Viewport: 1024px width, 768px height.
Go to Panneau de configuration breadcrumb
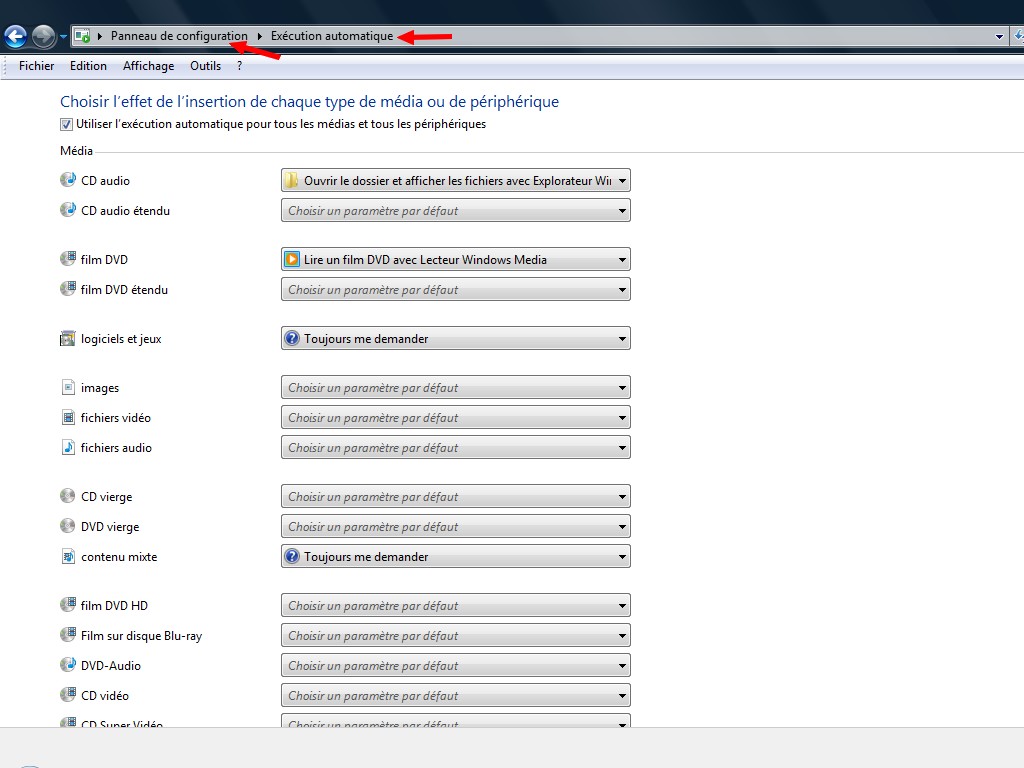(x=179, y=36)
